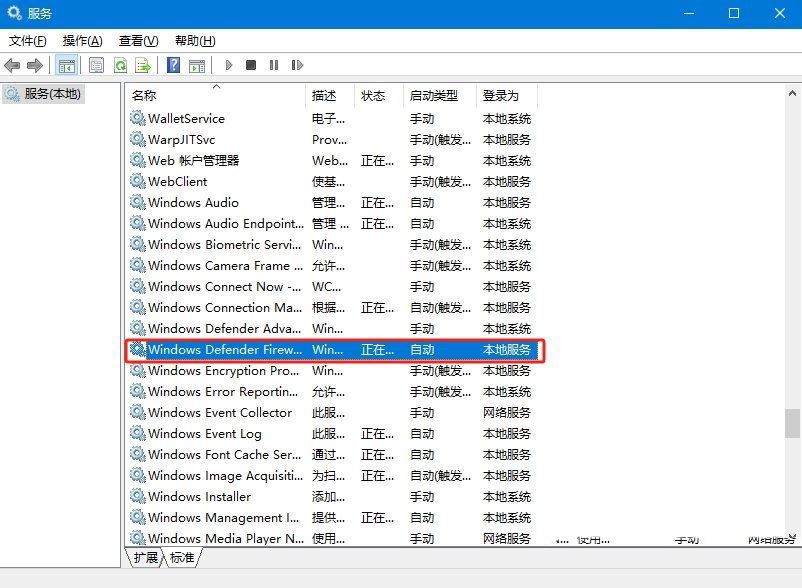The width and height of the screenshot is (802, 588).
Task: Click 正在... status of Windows Event Log
Action: coord(377,433)
